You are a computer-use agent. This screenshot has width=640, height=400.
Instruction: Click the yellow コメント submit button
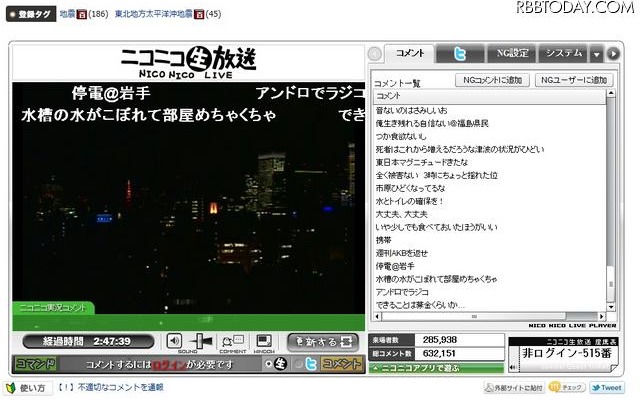[x=341, y=364]
